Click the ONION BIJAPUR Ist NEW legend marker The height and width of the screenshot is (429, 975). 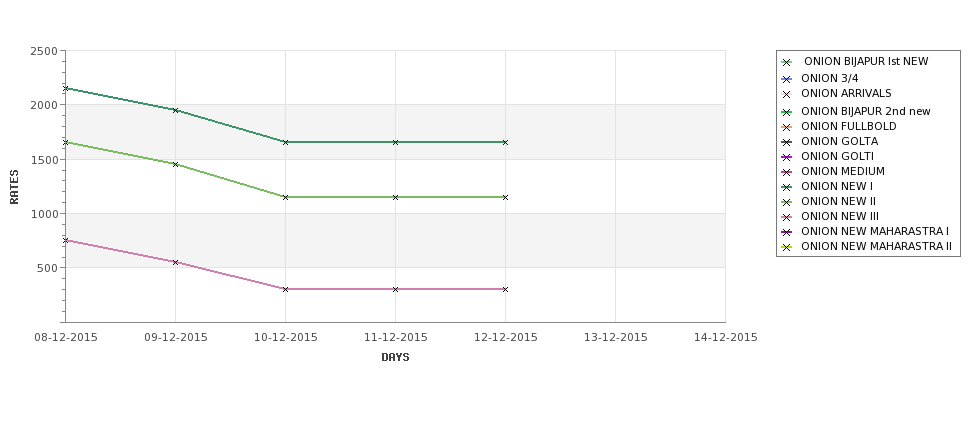787,62
